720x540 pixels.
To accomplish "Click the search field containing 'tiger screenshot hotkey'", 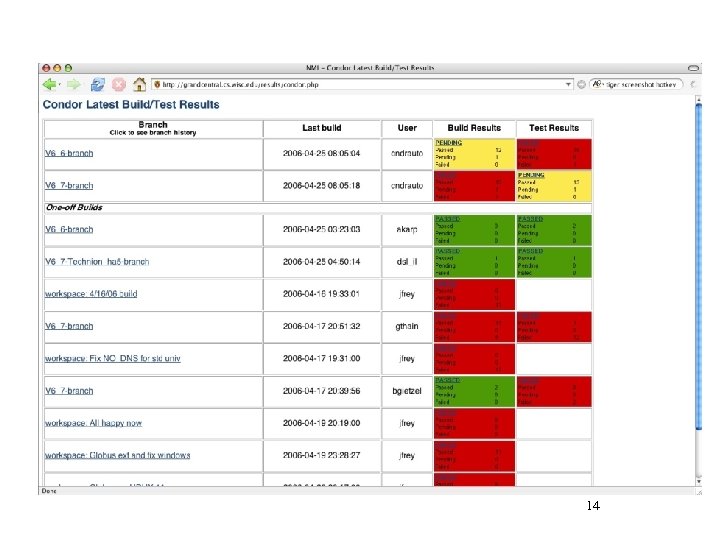I will pyautogui.click(x=636, y=84).
